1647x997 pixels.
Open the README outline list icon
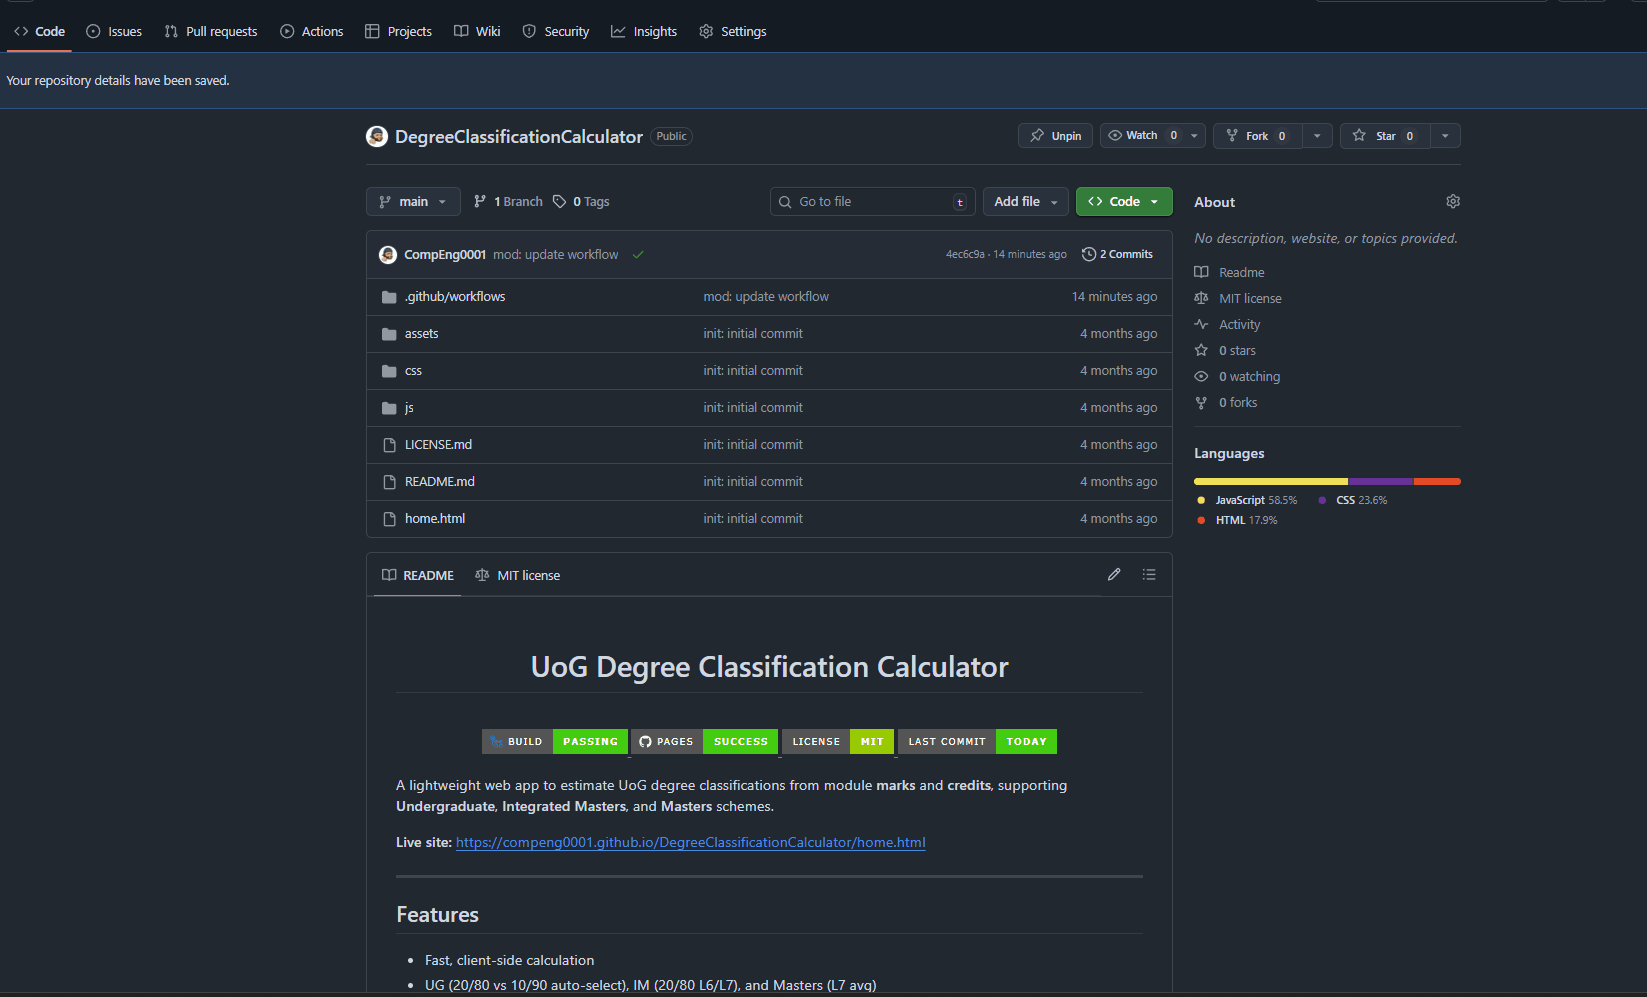1148,575
